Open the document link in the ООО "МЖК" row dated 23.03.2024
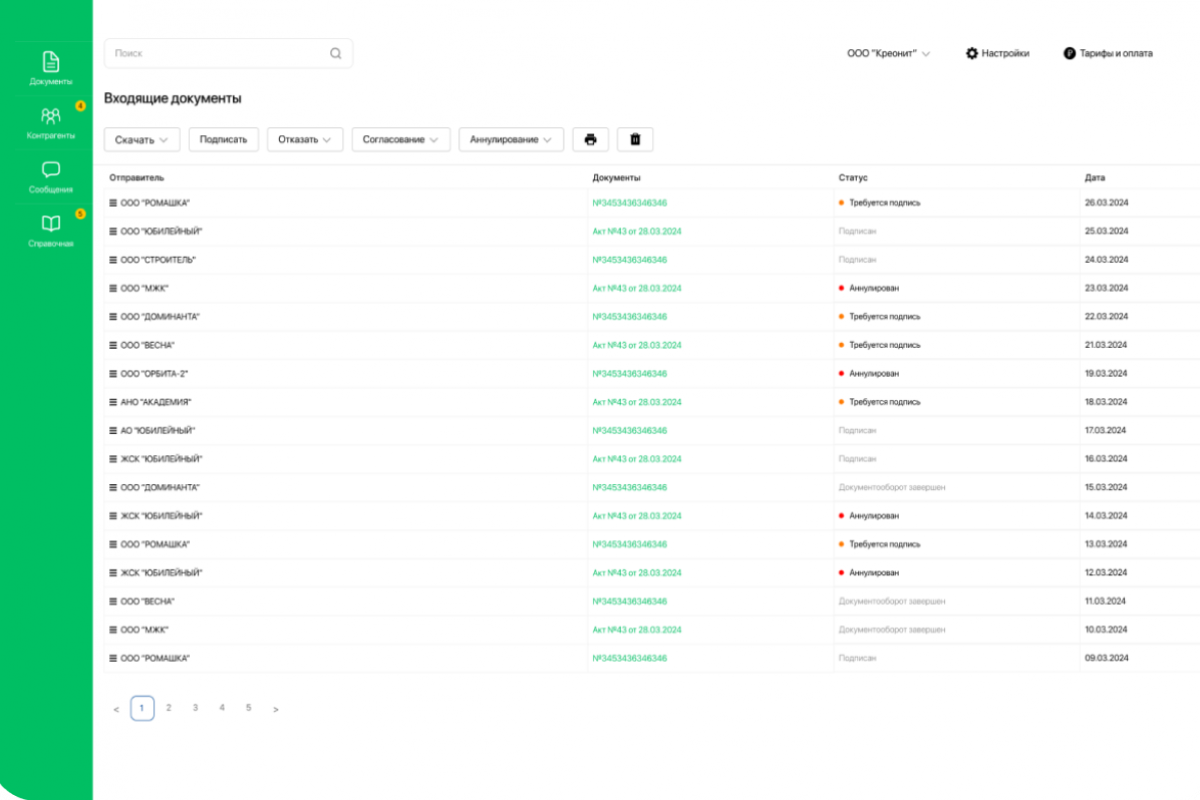 637,288
